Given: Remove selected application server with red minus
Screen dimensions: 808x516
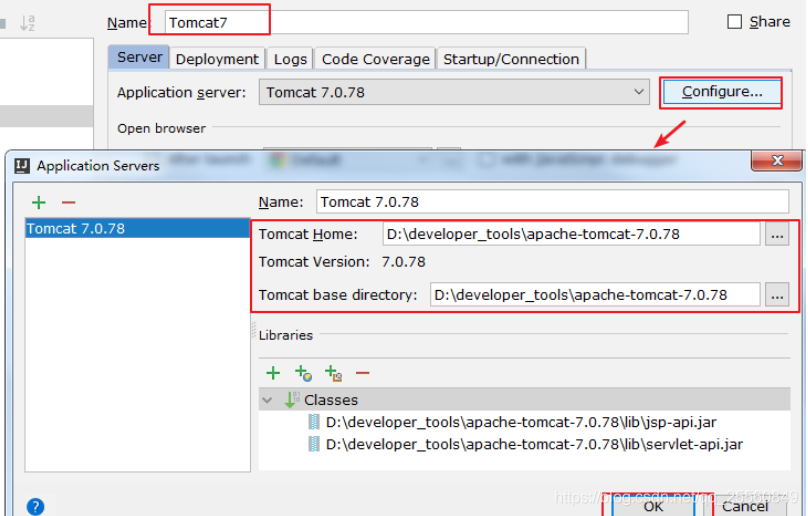Looking at the screenshot, I should pyautogui.click(x=69, y=203).
